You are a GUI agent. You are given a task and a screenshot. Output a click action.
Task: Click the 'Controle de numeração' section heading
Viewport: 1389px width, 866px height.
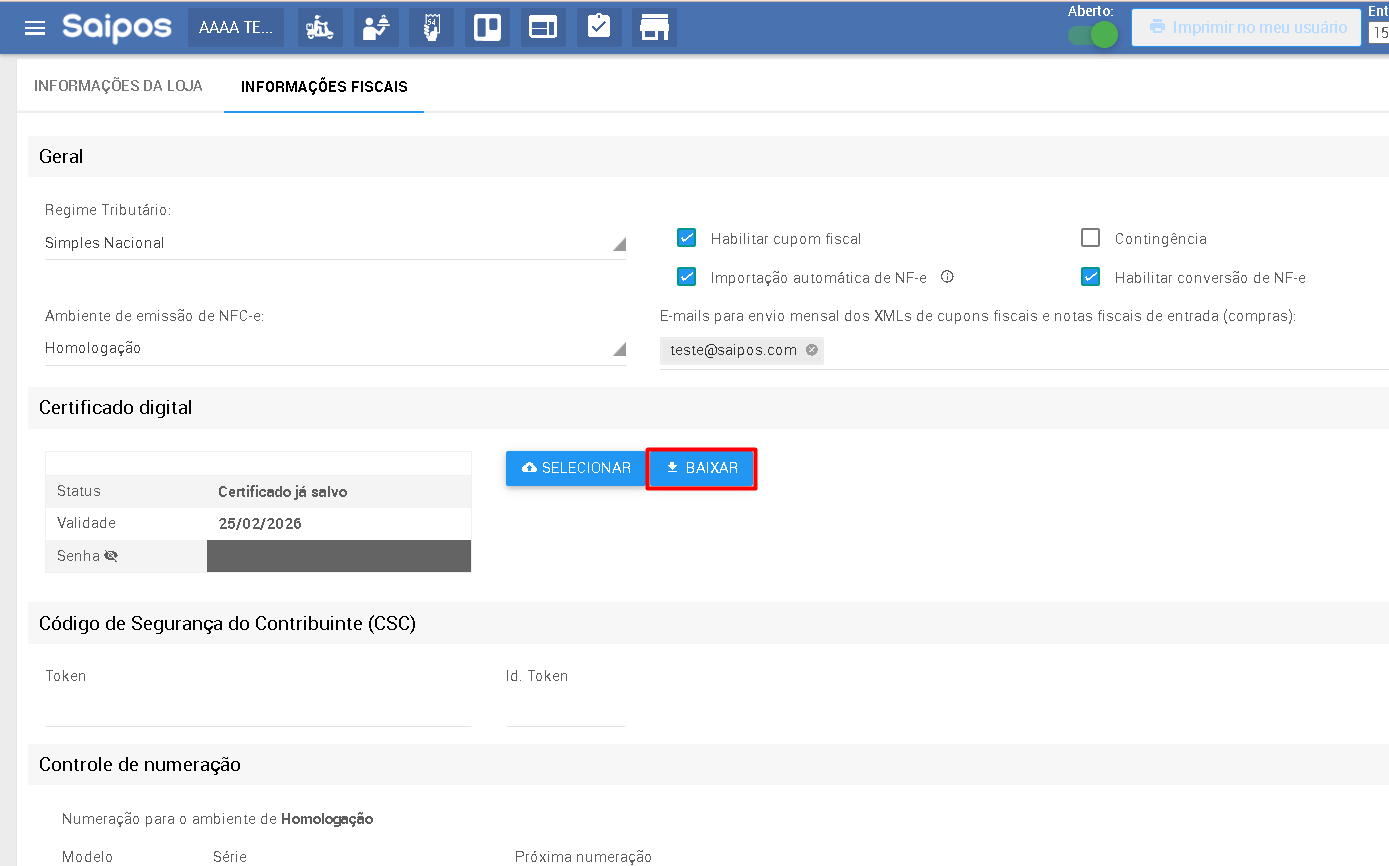(140, 765)
